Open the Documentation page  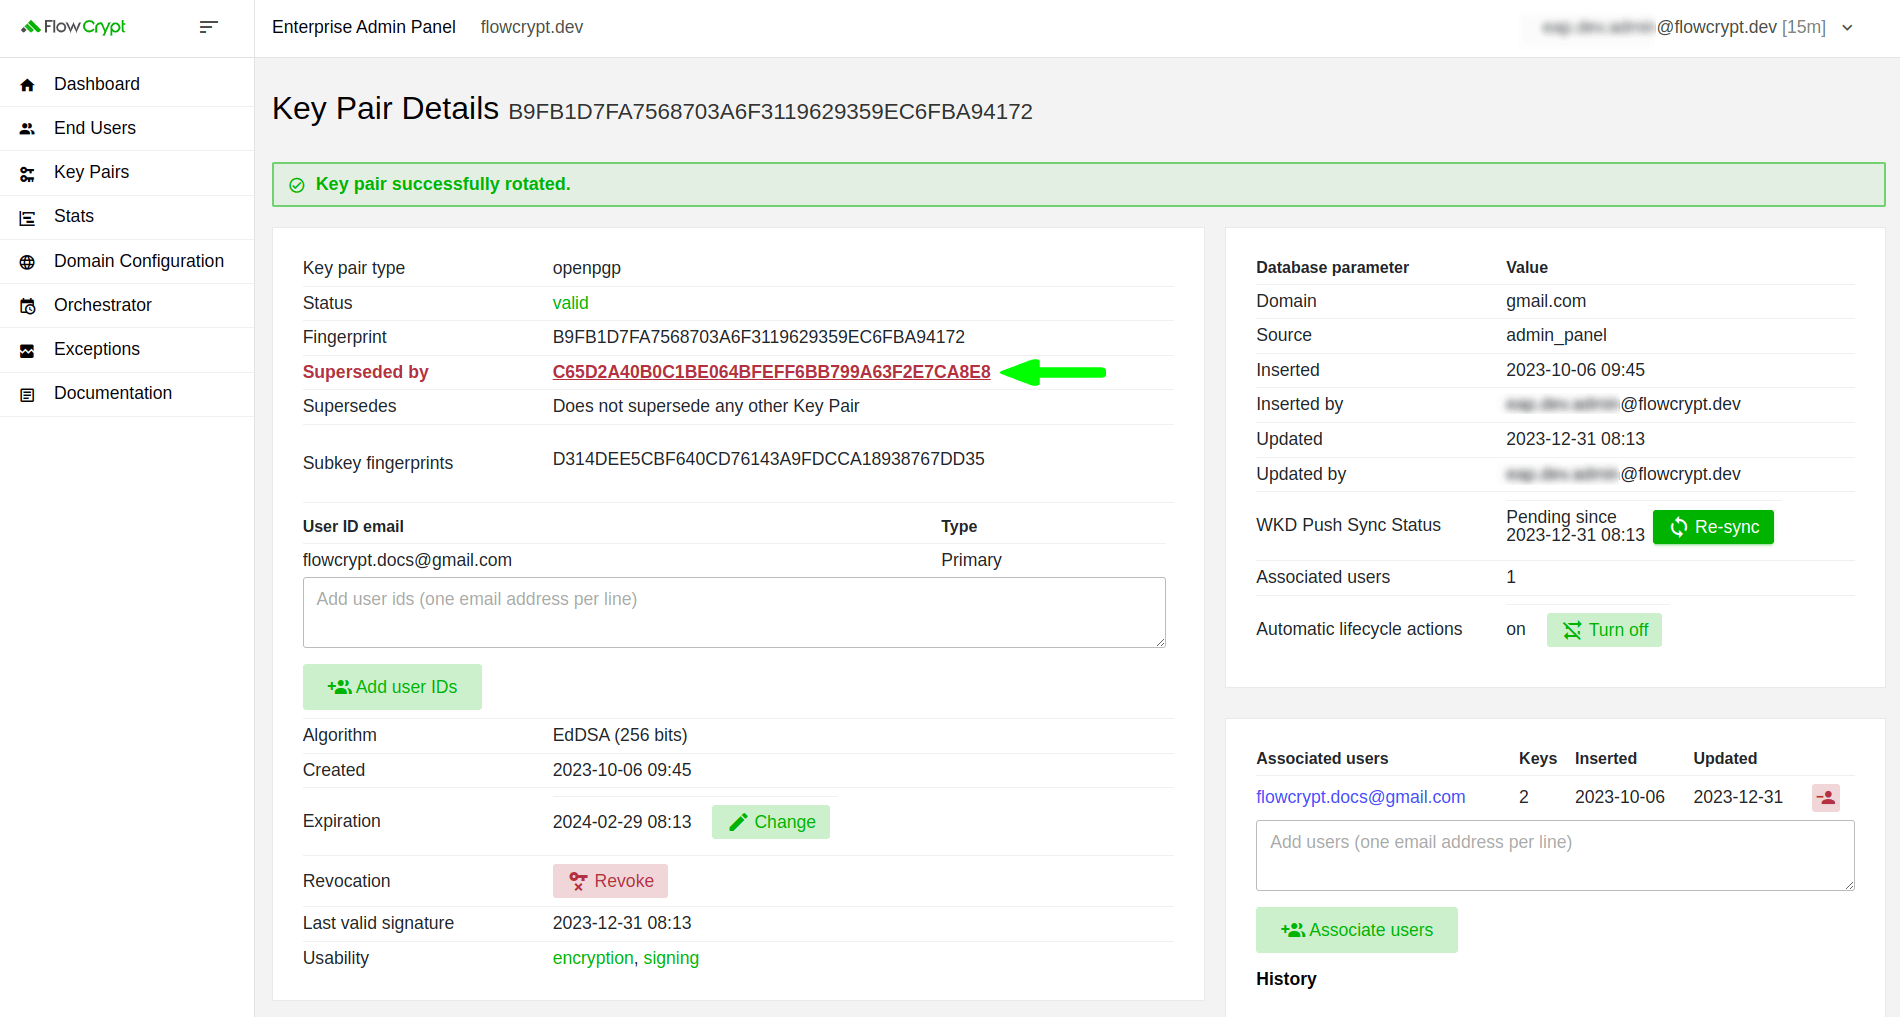tap(127, 393)
